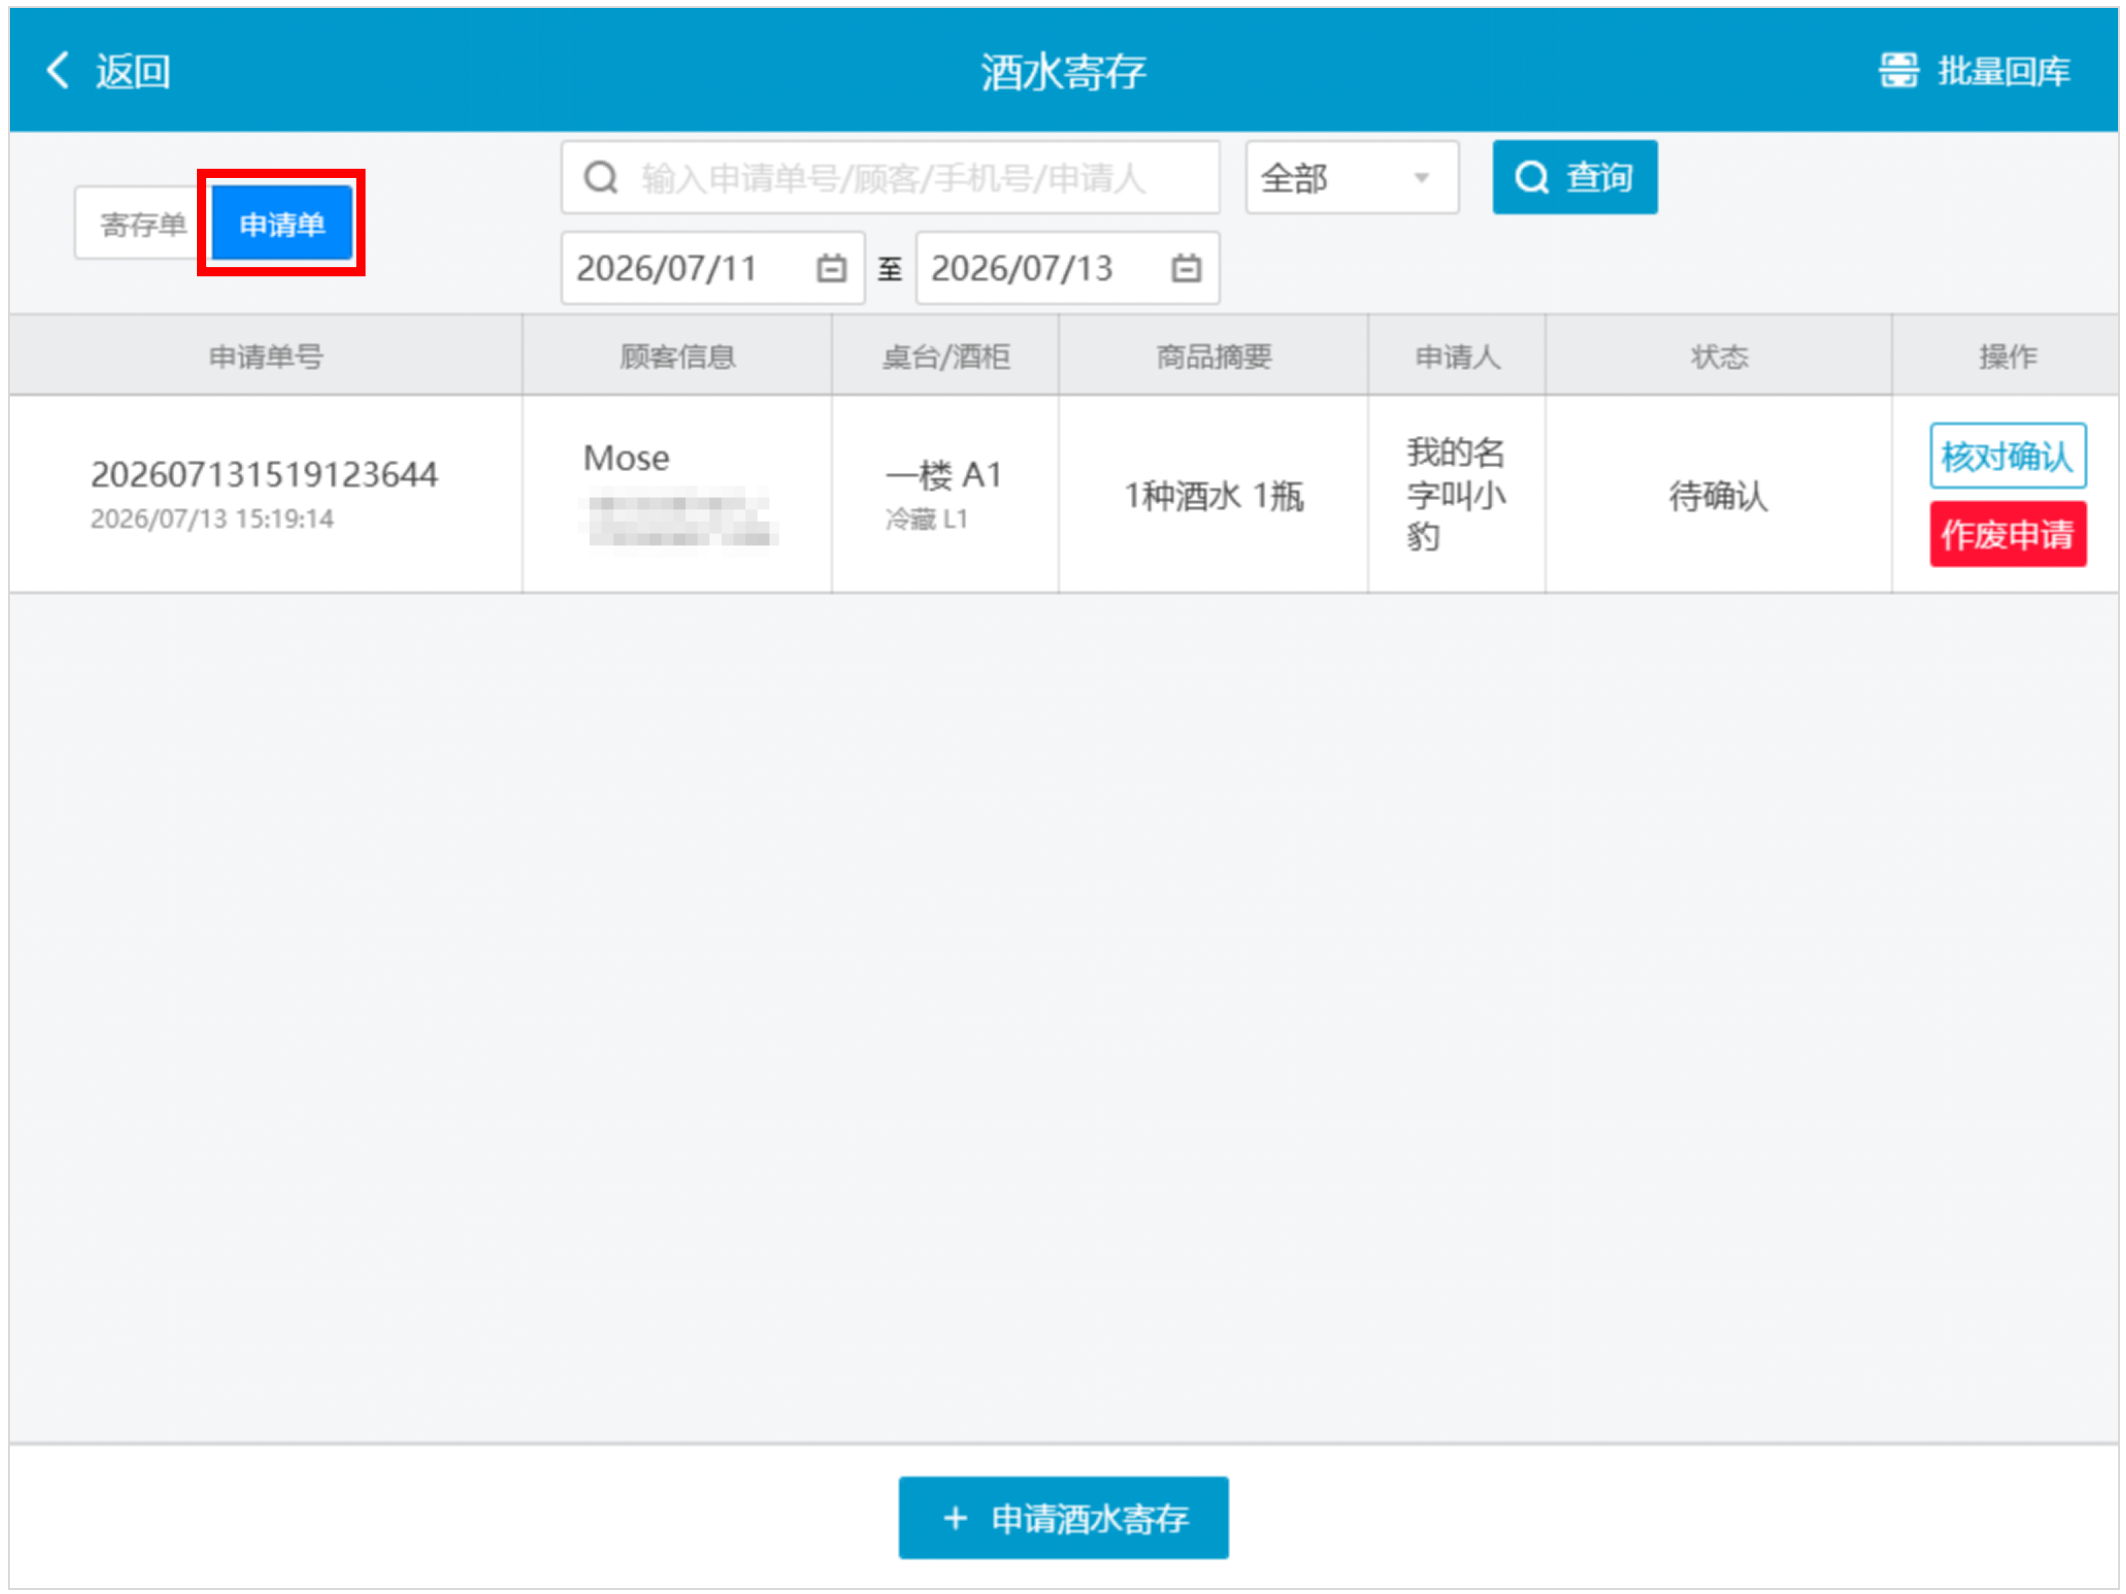Click the 申请人 column header
Image resolution: width=2126 pixels, height=1594 pixels.
pos(1457,356)
